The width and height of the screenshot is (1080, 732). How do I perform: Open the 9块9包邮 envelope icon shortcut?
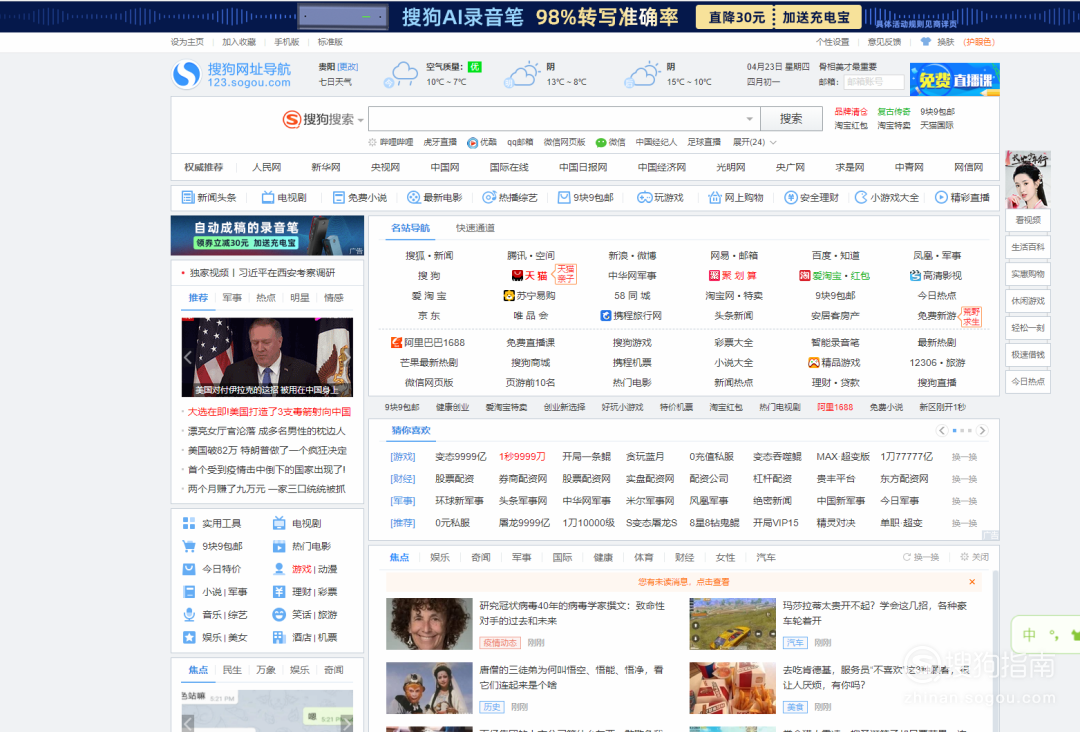pos(563,198)
